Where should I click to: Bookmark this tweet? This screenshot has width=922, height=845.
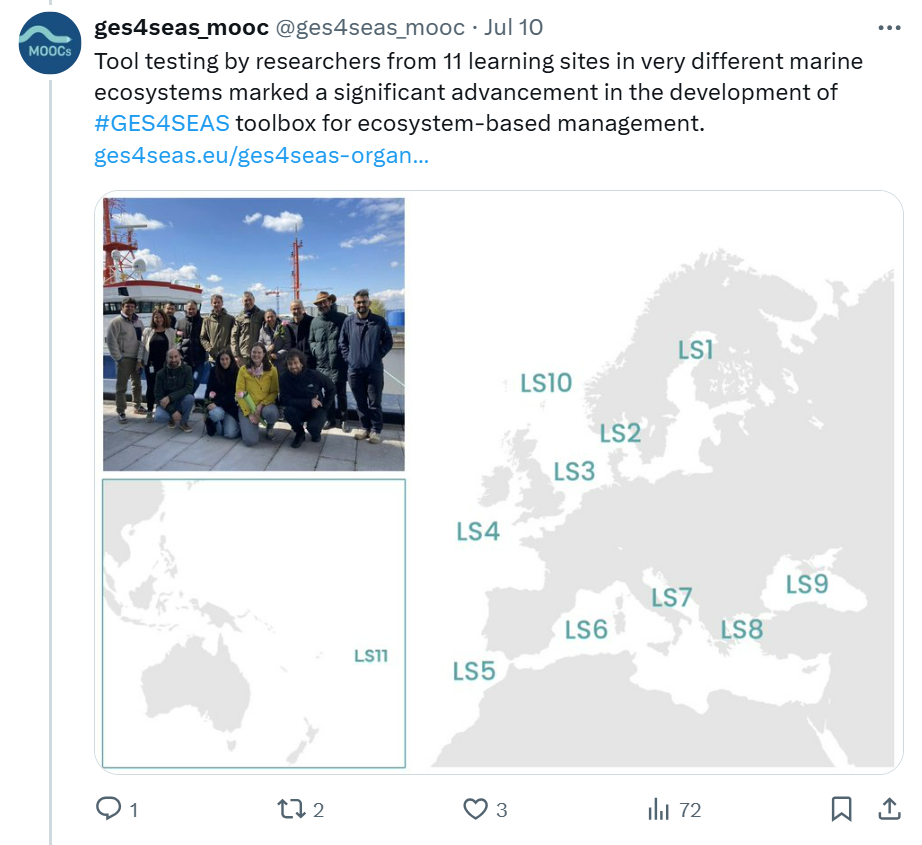(842, 809)
